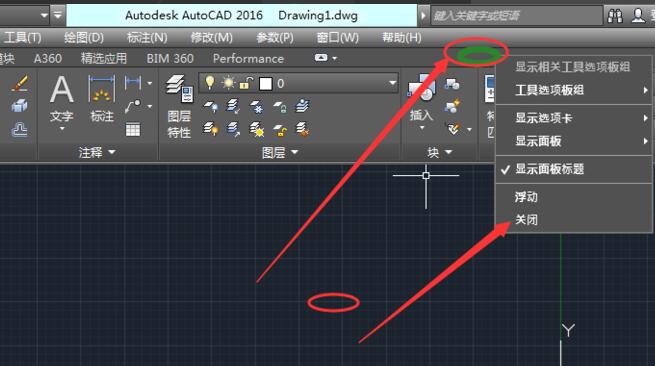Open Edit Attributes dropdown arrow
This screenshot has width=655, height=366.
click(469, 130)
